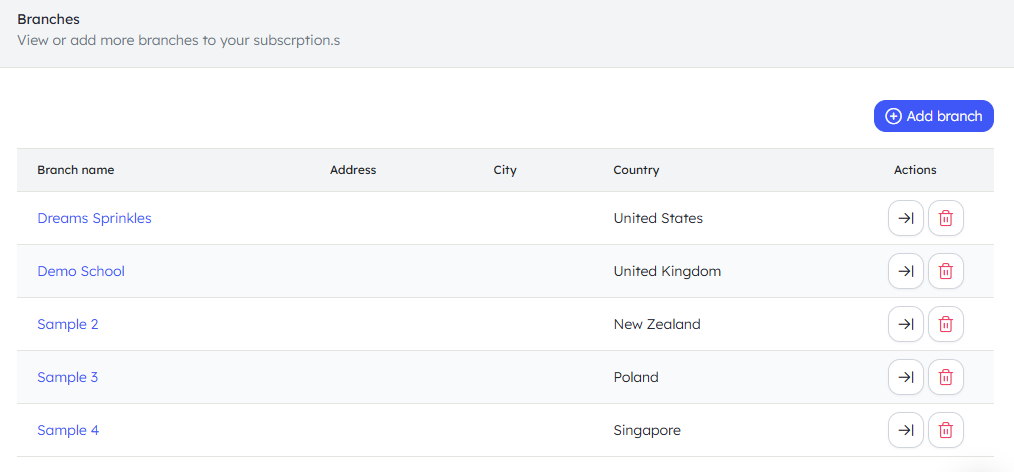Delete the Dreams Sprinkles branch
1014x472 pixels.
tap(945, 218)
